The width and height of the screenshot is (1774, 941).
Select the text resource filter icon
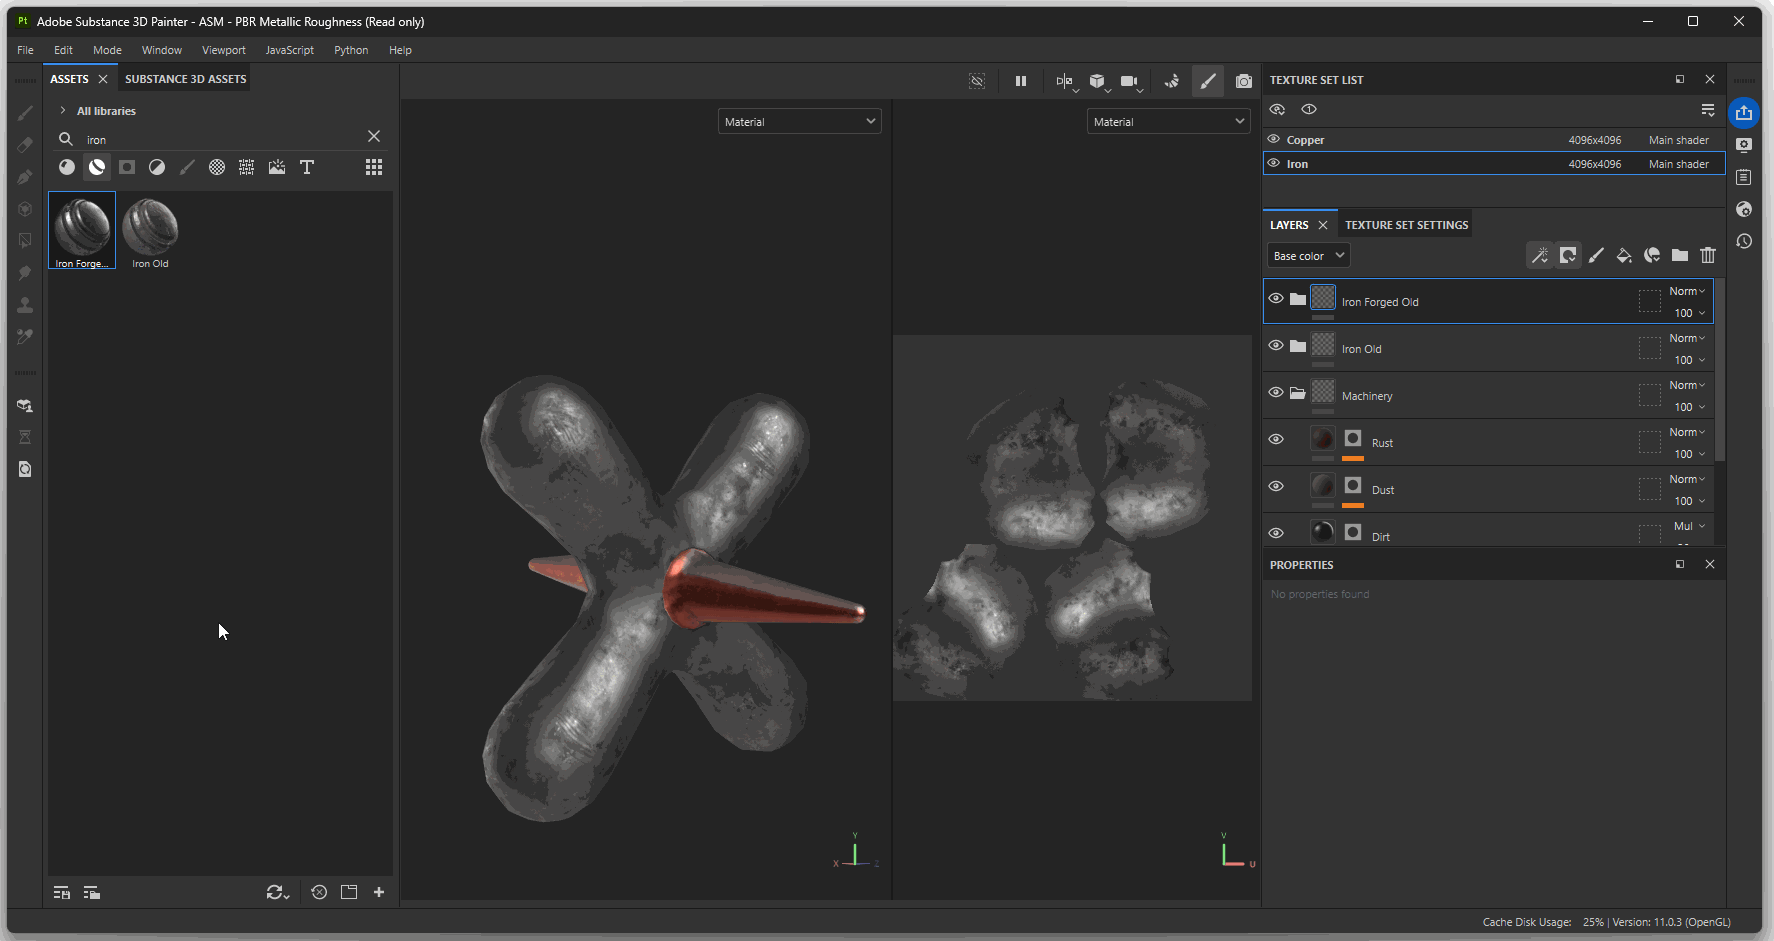click(x=307, y=167)
